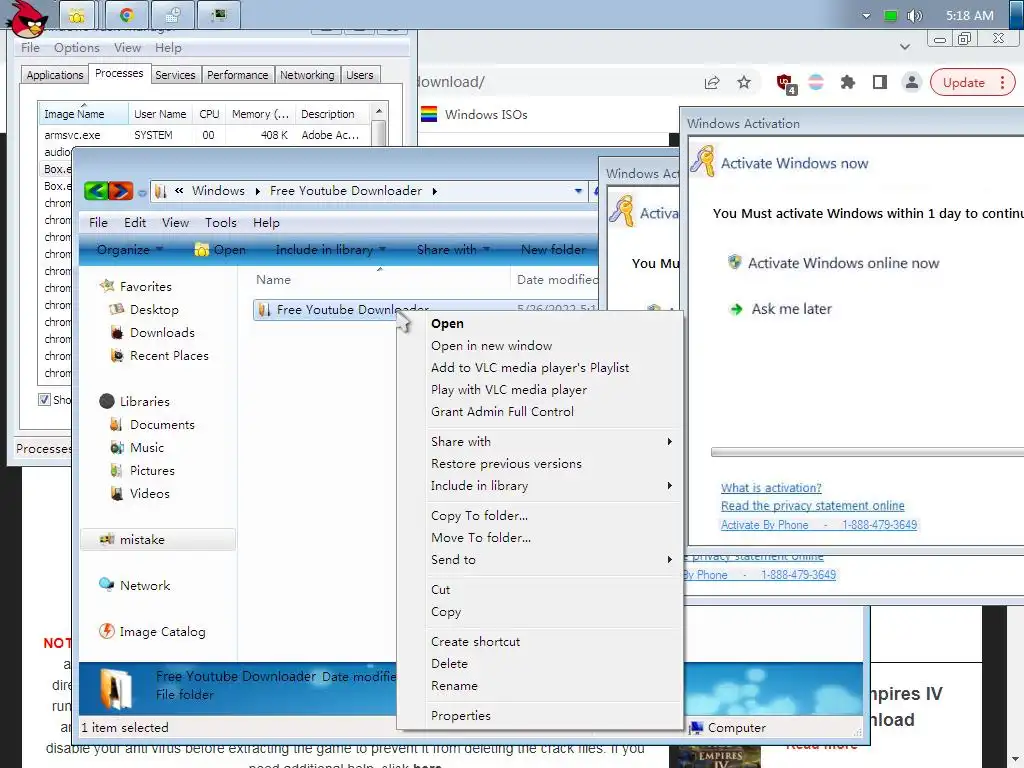Toggle the Show processes checkbox
The height and width of the screenshot is (768, 1024).
[x=44, y=399]
